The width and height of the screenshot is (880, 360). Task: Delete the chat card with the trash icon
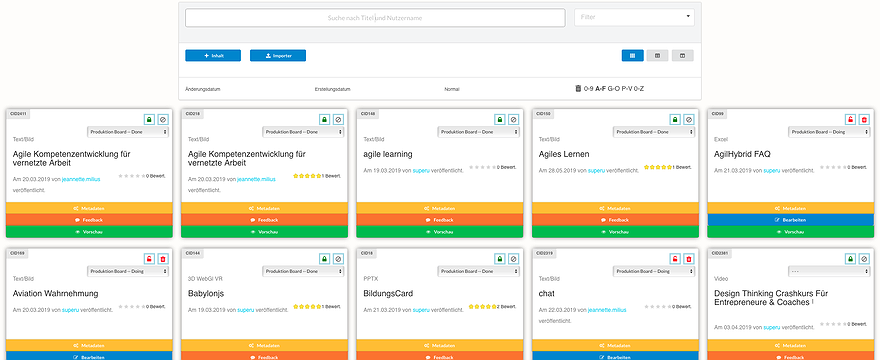[x=689, y=259]
